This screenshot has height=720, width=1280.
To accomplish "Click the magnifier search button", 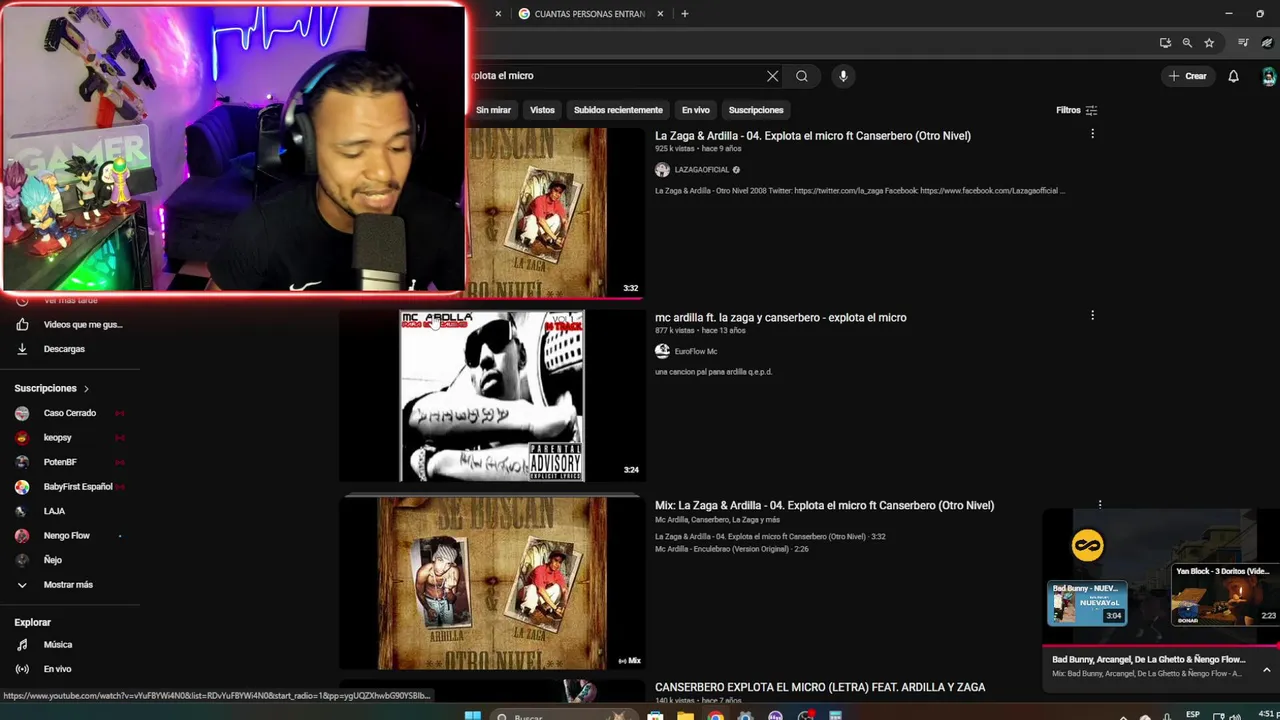I will pyautogui.click(x=802, y=76).
